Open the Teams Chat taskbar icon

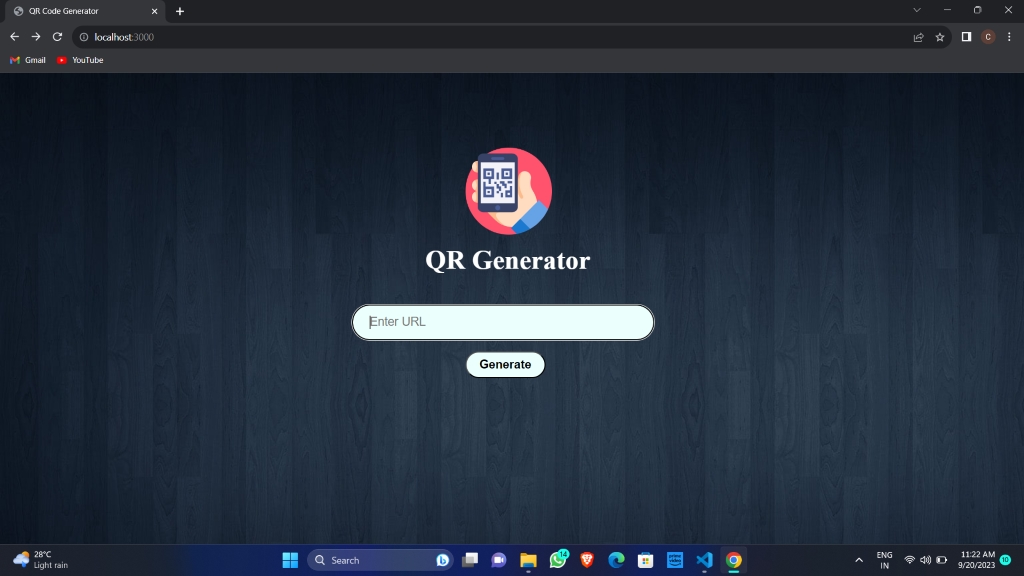(499, 560)
